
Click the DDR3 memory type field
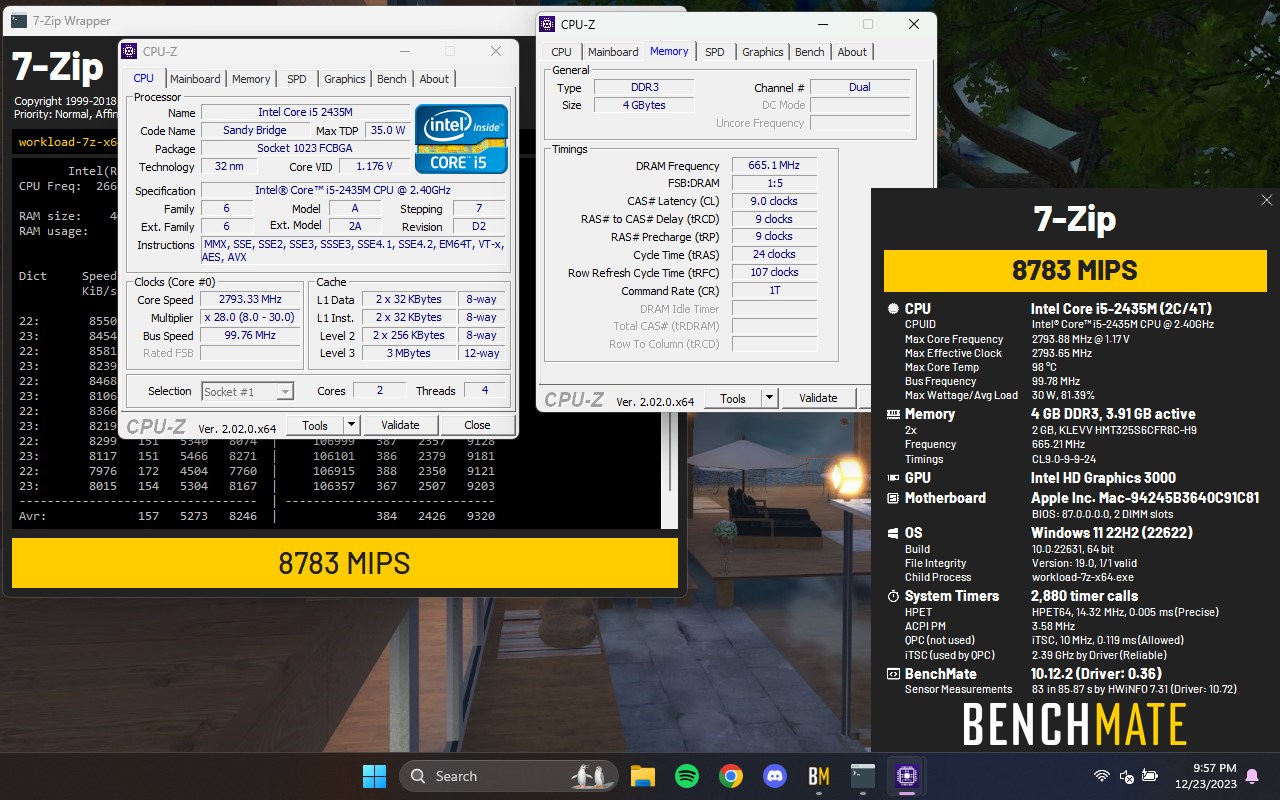645,87
